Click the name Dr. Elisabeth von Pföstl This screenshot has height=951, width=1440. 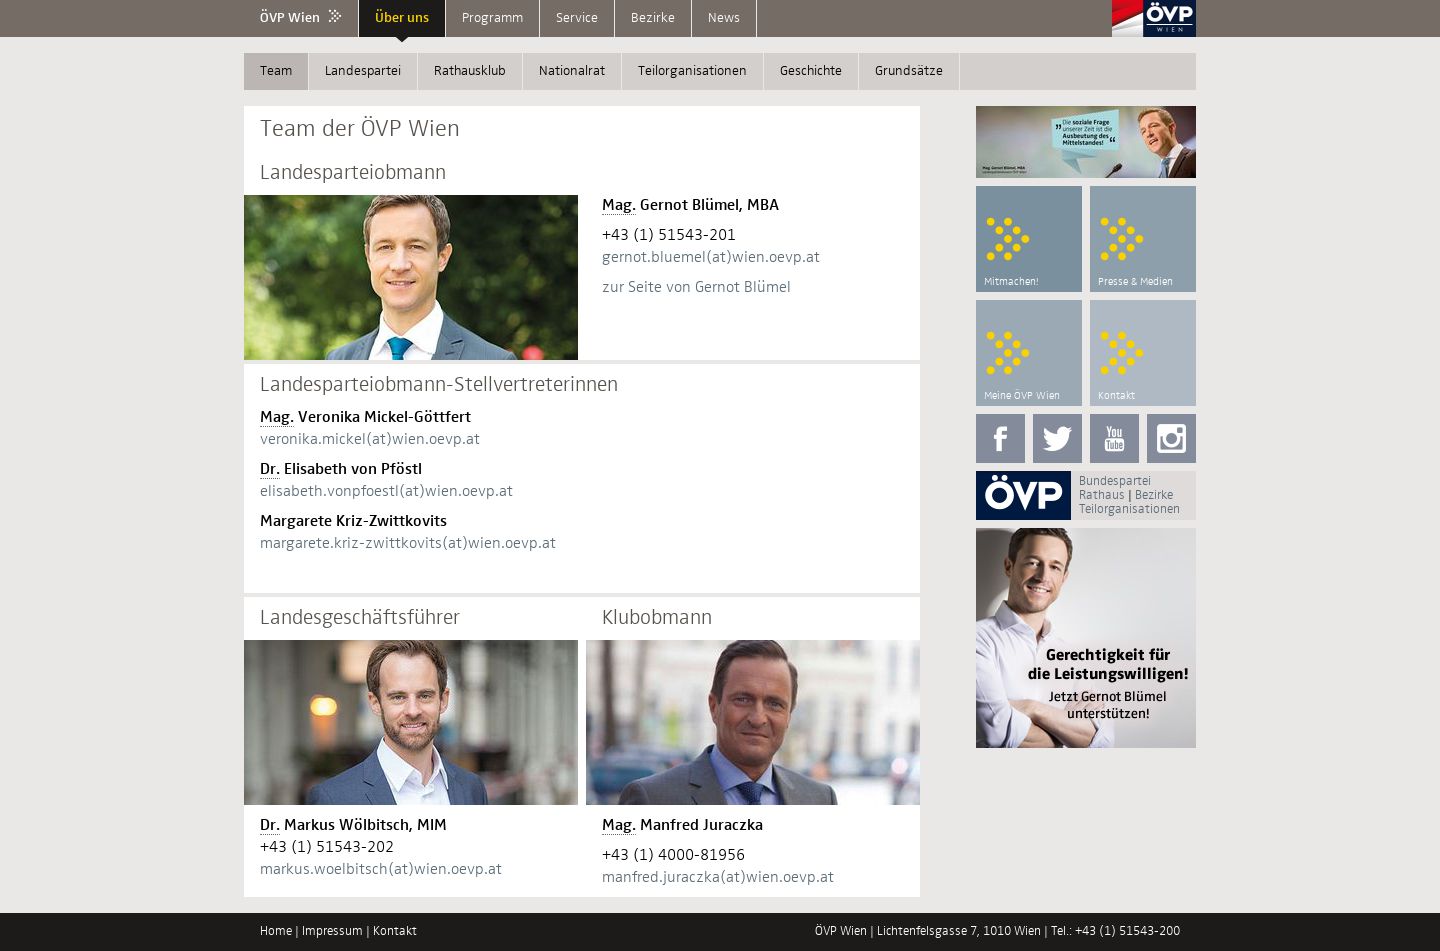tap(341, 469)
